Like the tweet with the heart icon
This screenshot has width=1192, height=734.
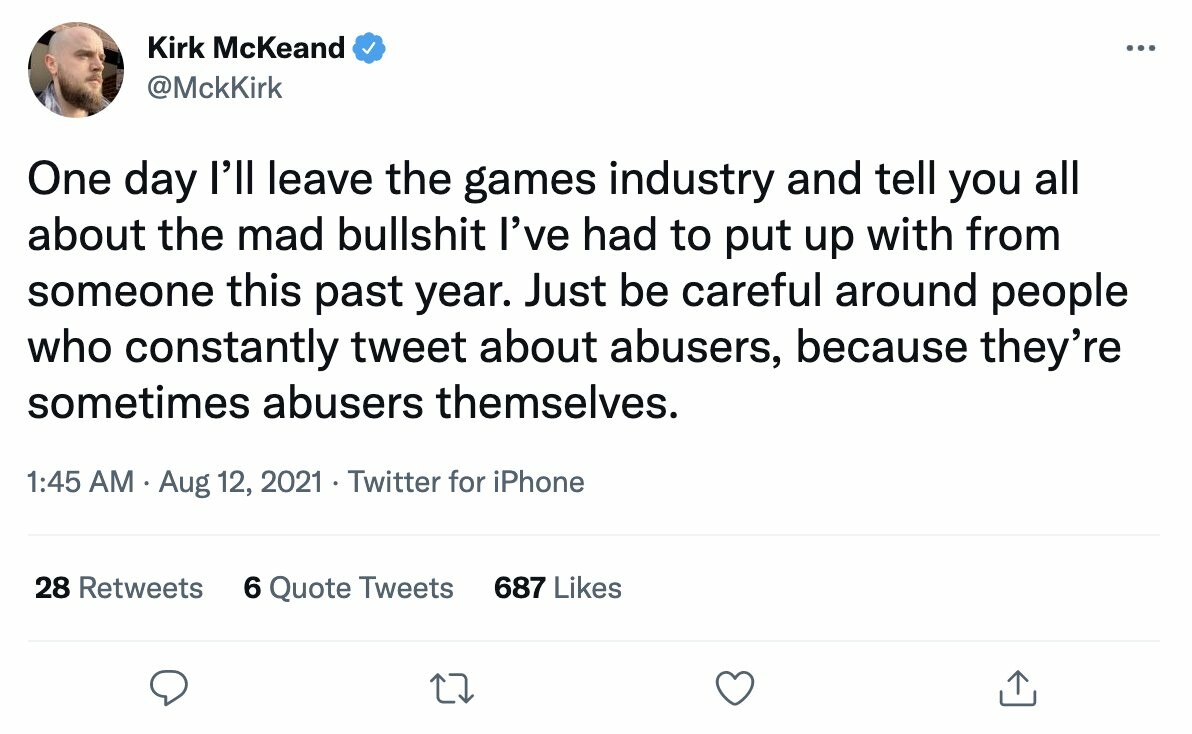(x=735, y=687)
